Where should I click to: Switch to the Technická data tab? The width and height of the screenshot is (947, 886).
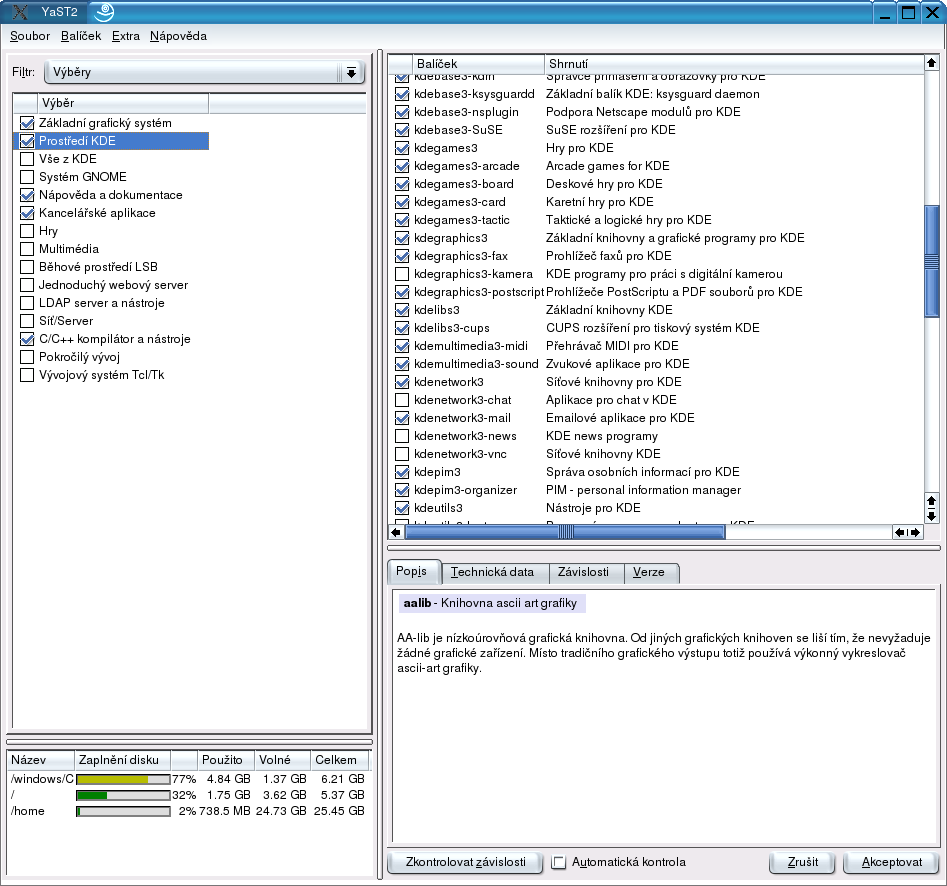click(x=492, y=572)
